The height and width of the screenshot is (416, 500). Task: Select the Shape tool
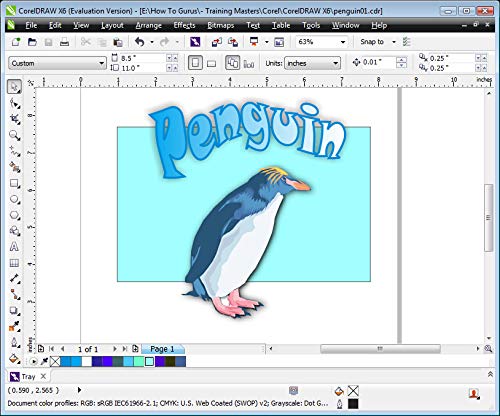pos(14,103)
